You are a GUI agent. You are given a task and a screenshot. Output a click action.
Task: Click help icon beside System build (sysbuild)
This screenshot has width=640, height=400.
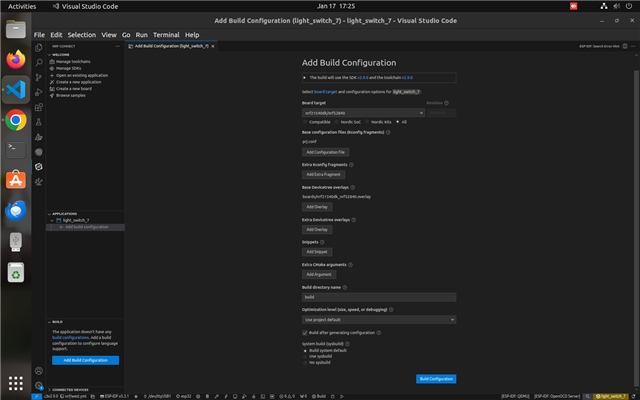pos(347,344)
